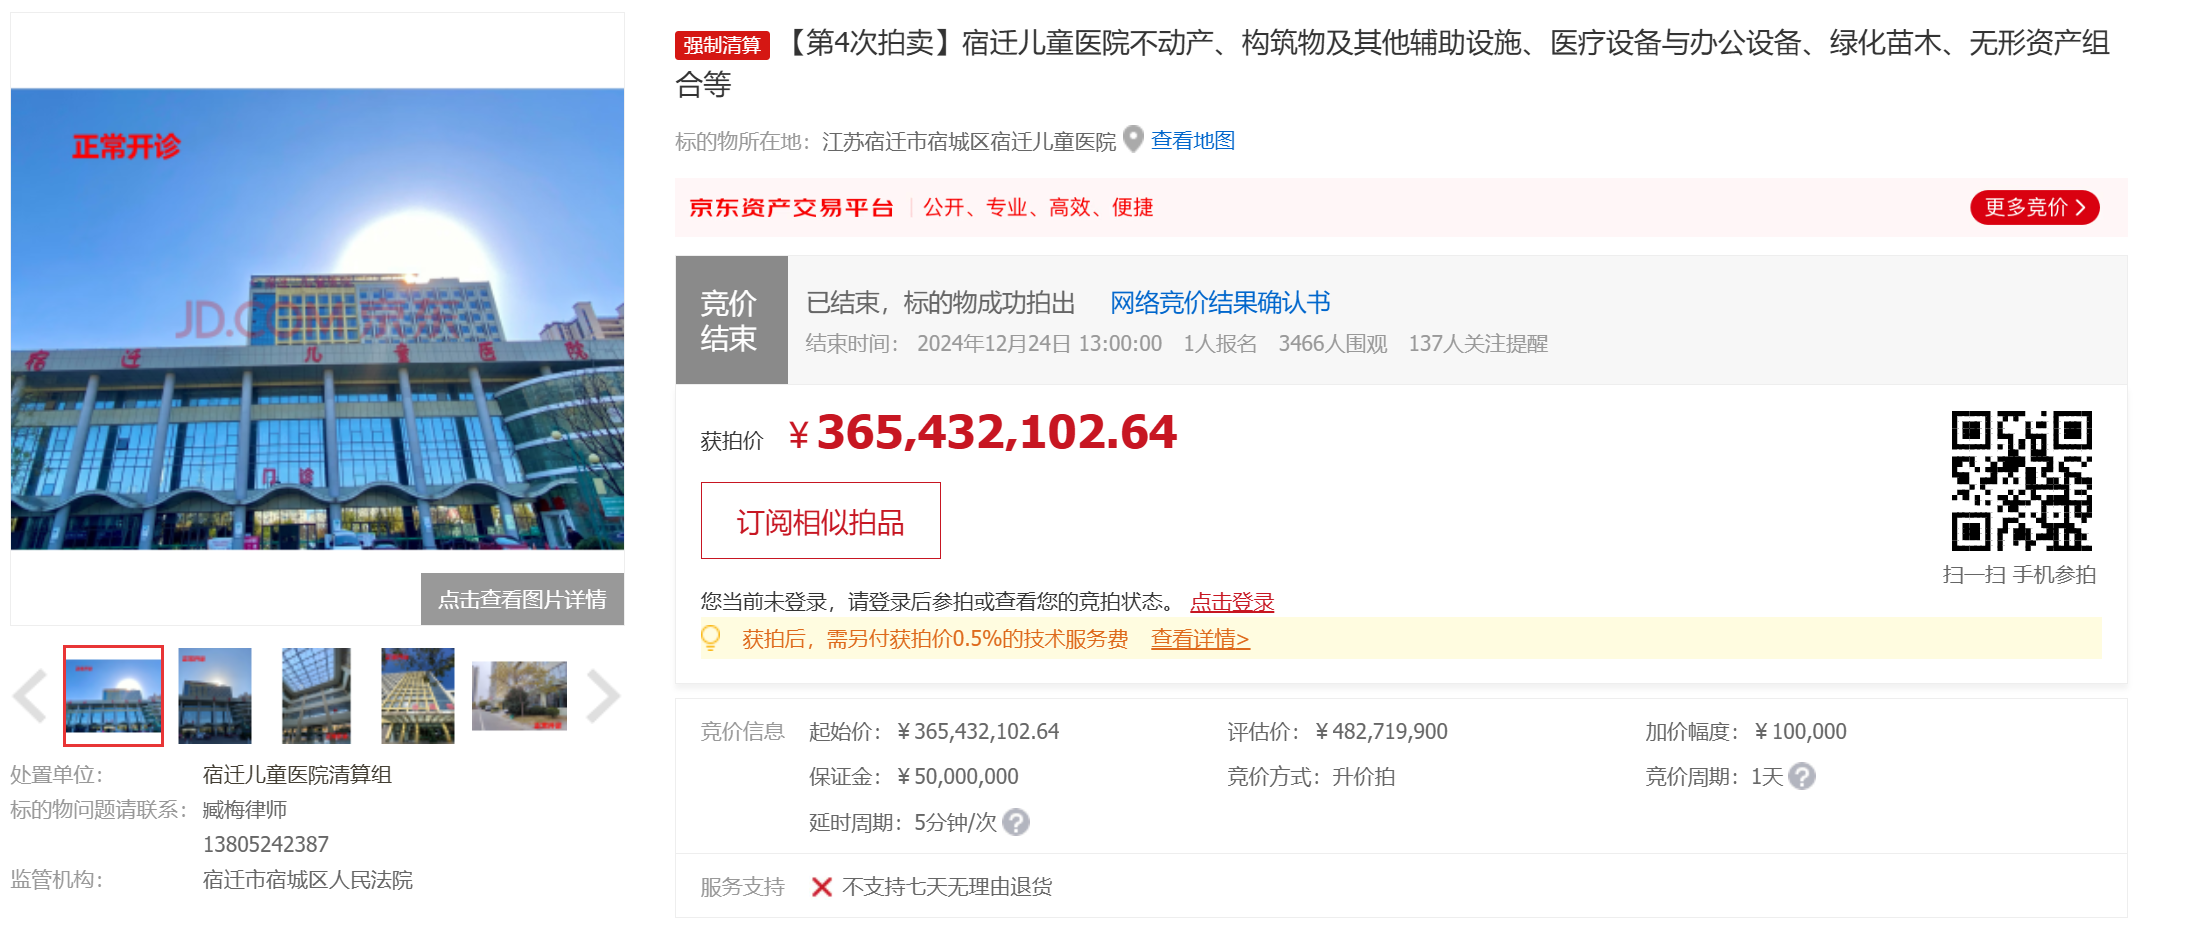2187x936 pixels.
Task: Click the 保证金 ¥50,000,000 value
Action: tap(958, 777)
